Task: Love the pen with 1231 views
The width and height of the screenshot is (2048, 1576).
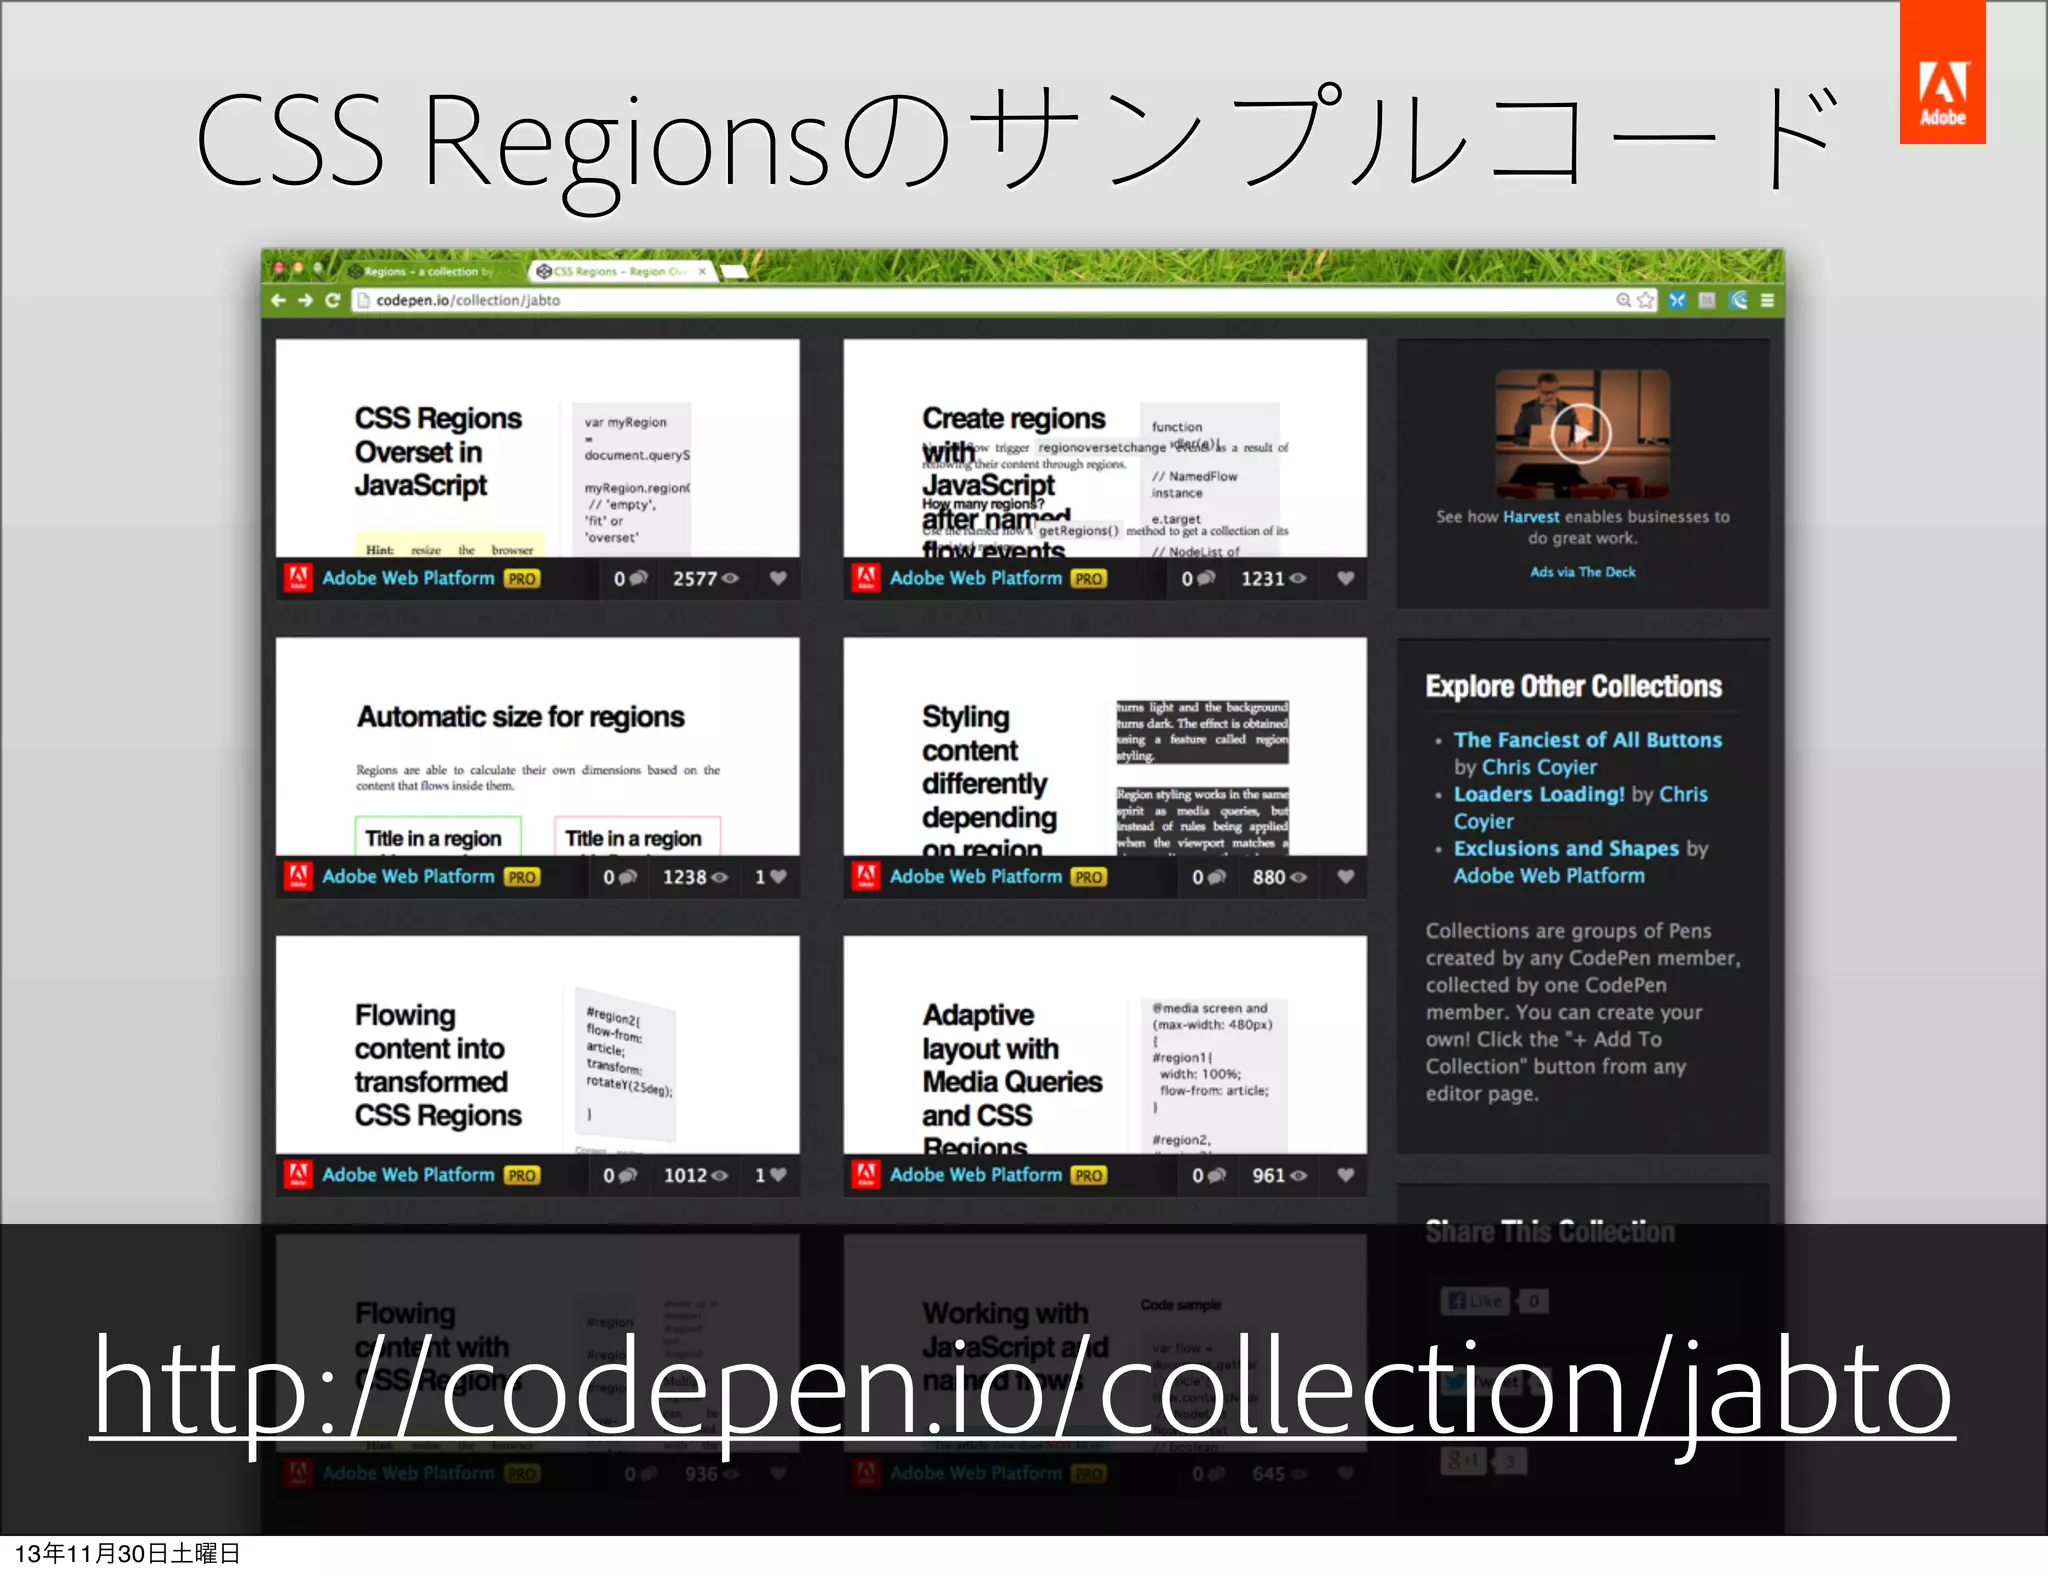Action: (x=1345, y=578)
